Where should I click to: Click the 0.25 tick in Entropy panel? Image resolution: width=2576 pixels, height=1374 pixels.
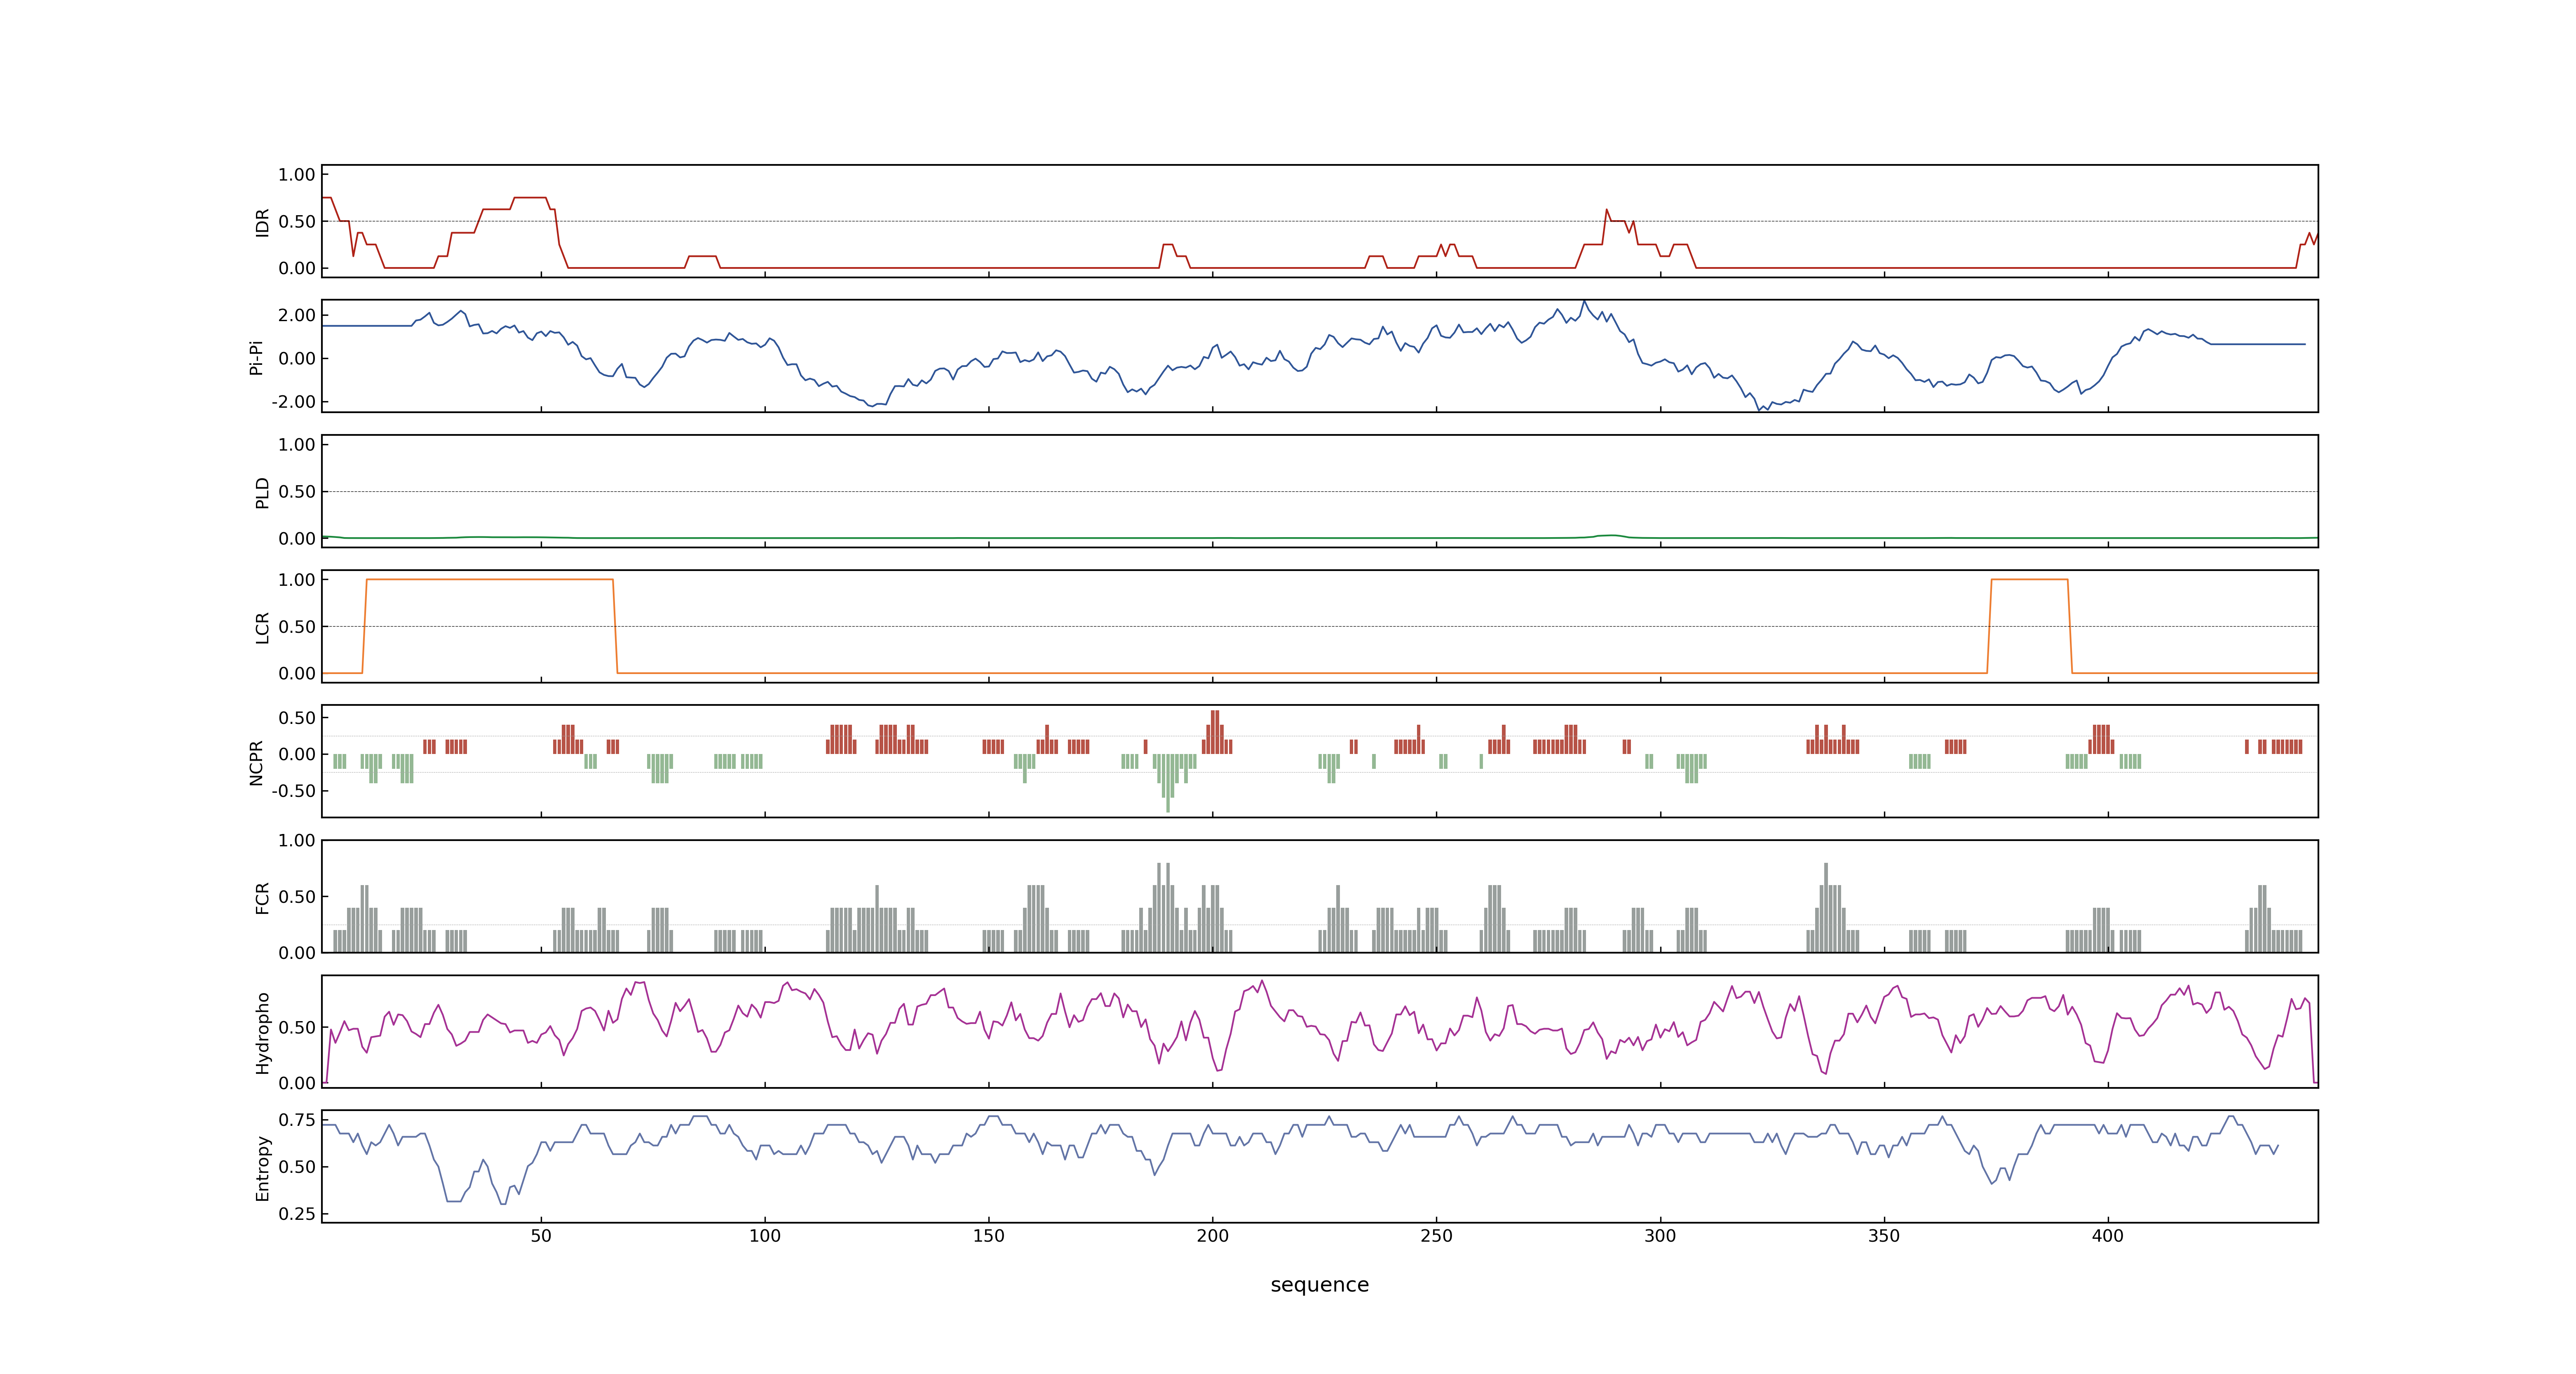pyautogui.click(x=297, y=1214)
